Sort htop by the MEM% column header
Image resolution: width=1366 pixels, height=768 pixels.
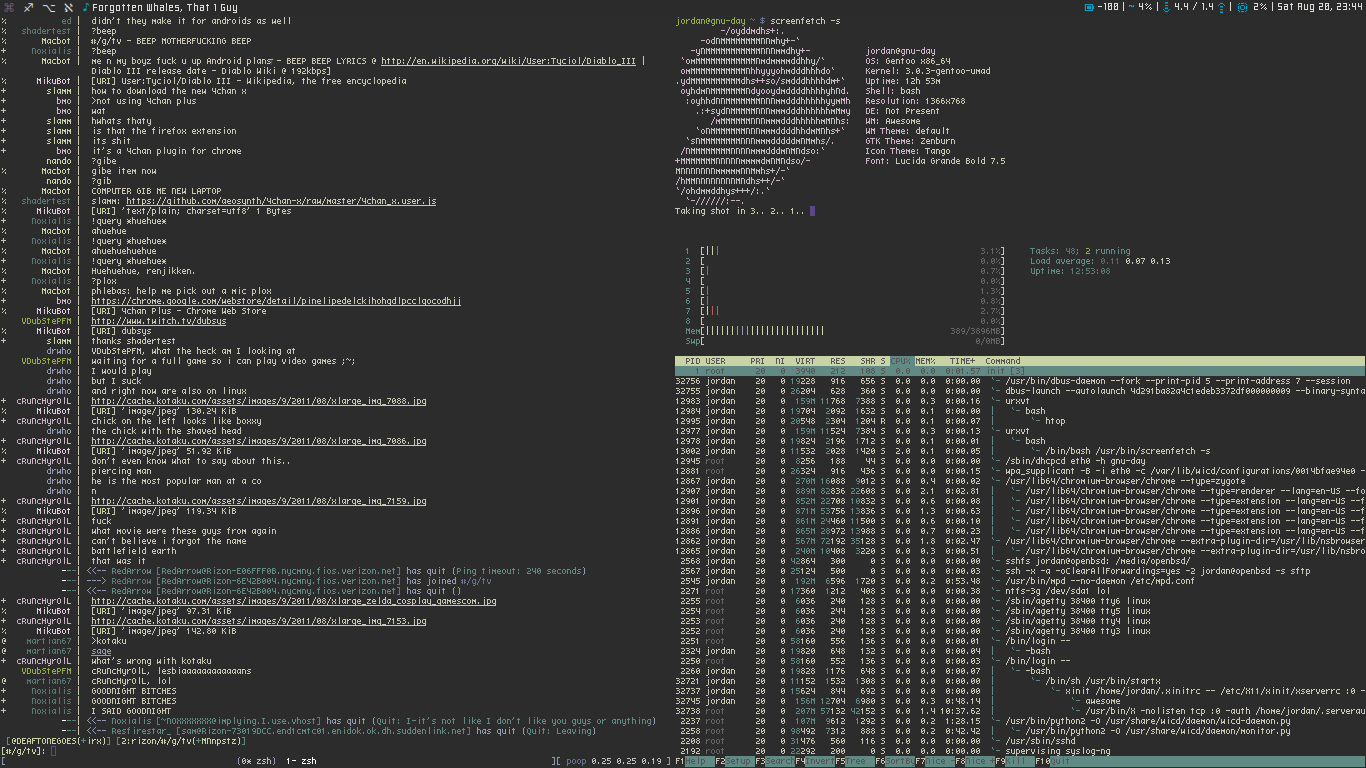[926, 361]
